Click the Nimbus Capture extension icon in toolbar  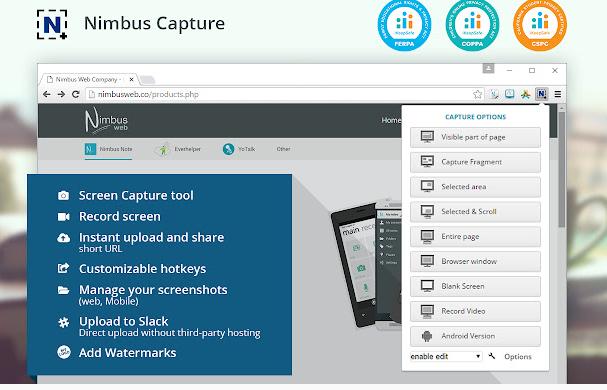click(541, 94)
